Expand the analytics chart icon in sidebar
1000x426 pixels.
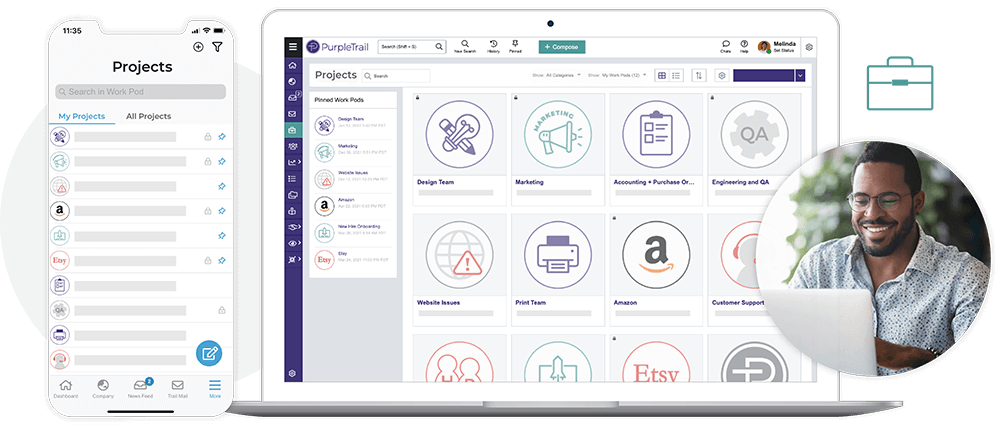click(293, 163)
